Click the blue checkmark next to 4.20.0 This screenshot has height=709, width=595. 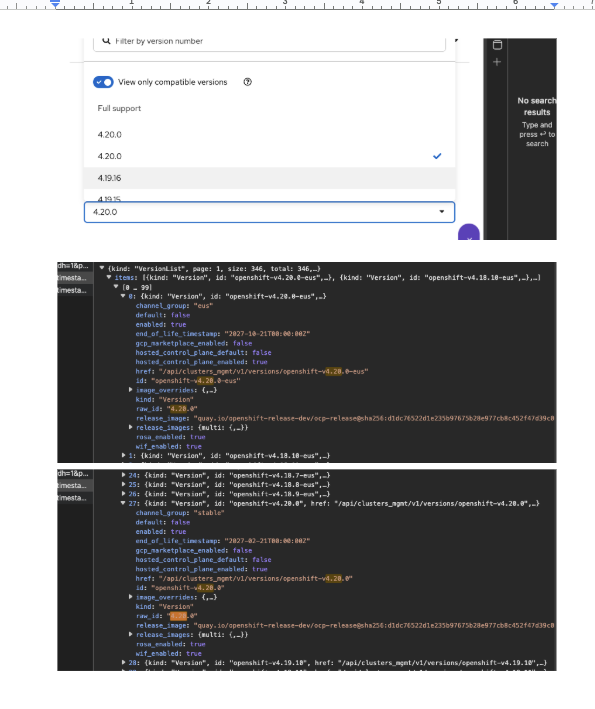coord(437,156)
